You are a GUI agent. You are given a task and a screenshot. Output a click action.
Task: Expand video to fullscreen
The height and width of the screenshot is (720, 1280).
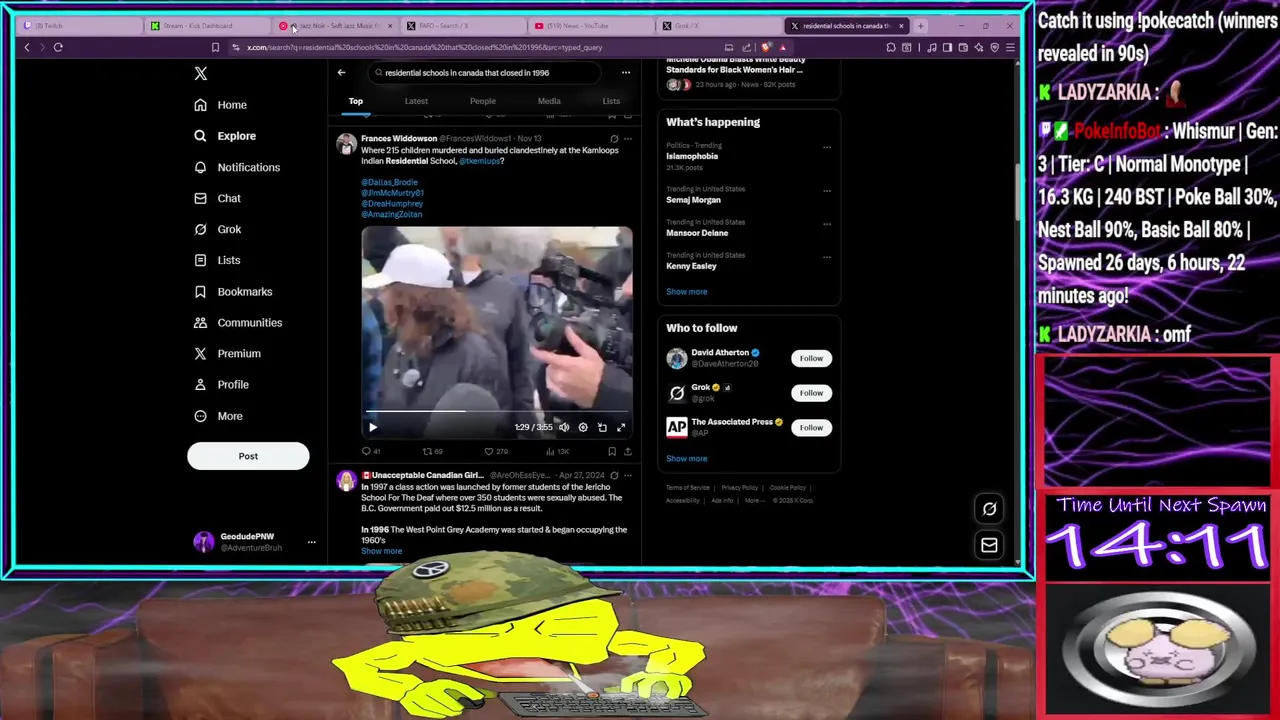pos(621,427)
